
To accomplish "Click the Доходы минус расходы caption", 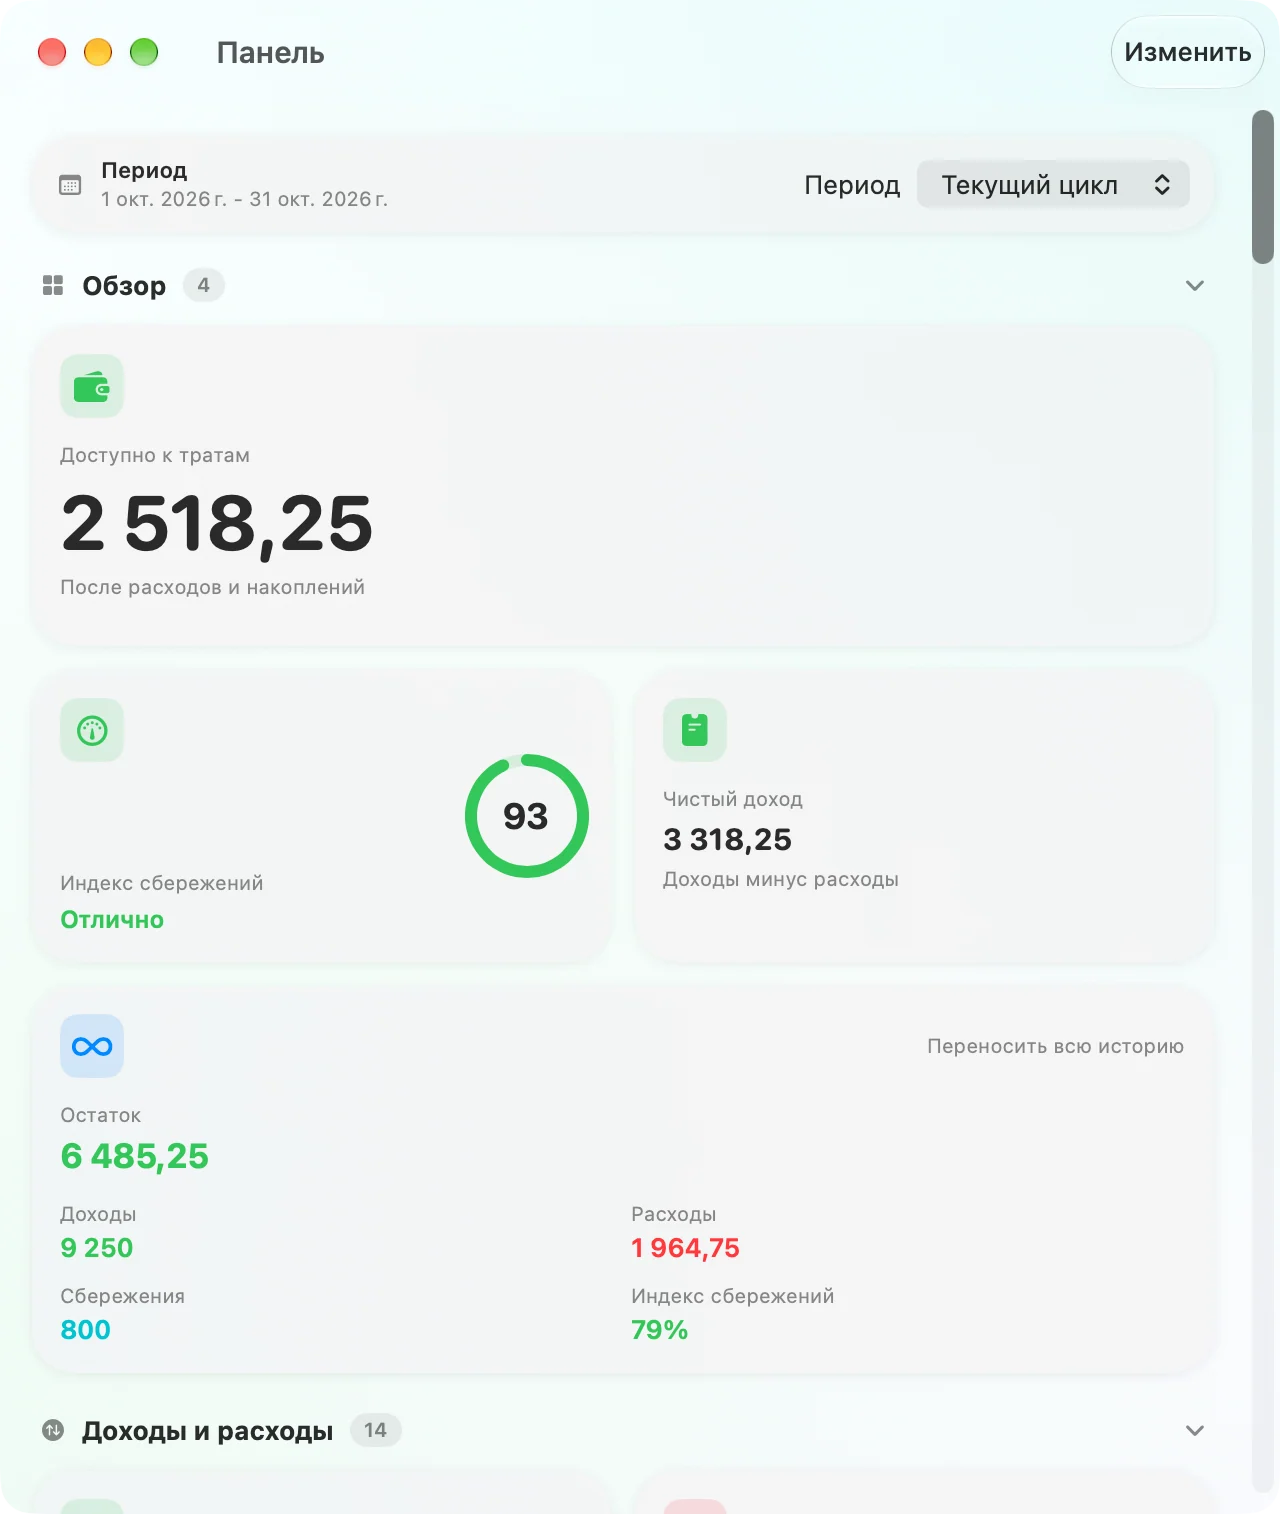I will tap(781, 879).
